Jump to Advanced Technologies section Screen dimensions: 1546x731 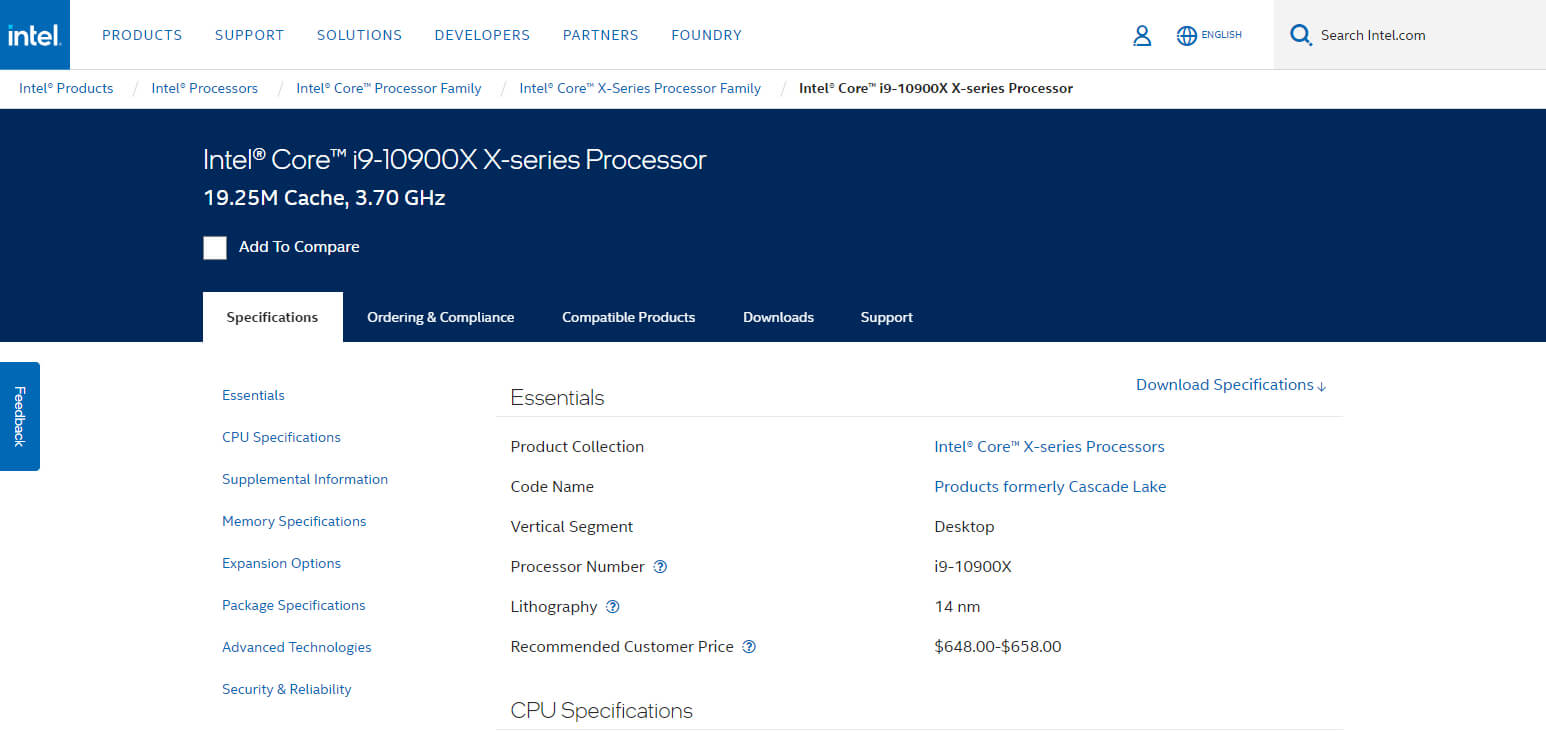[x=296, y=647]
